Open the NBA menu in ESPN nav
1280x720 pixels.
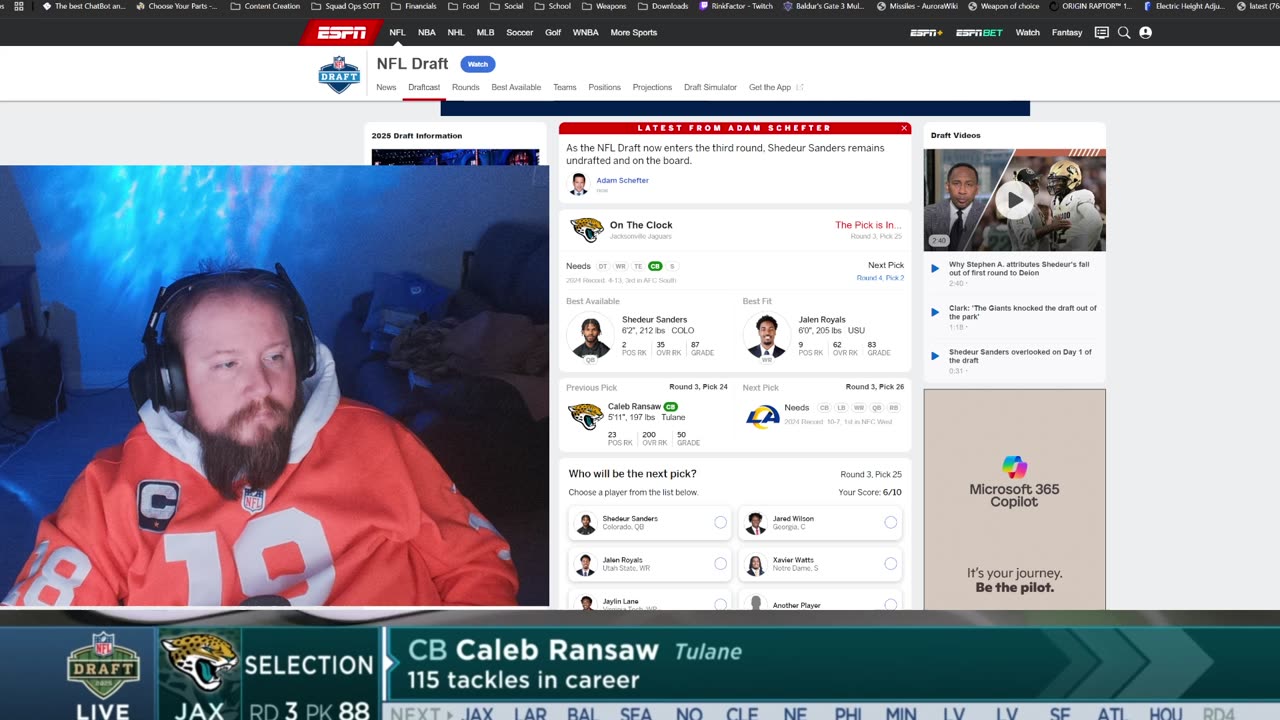(427, 33)
